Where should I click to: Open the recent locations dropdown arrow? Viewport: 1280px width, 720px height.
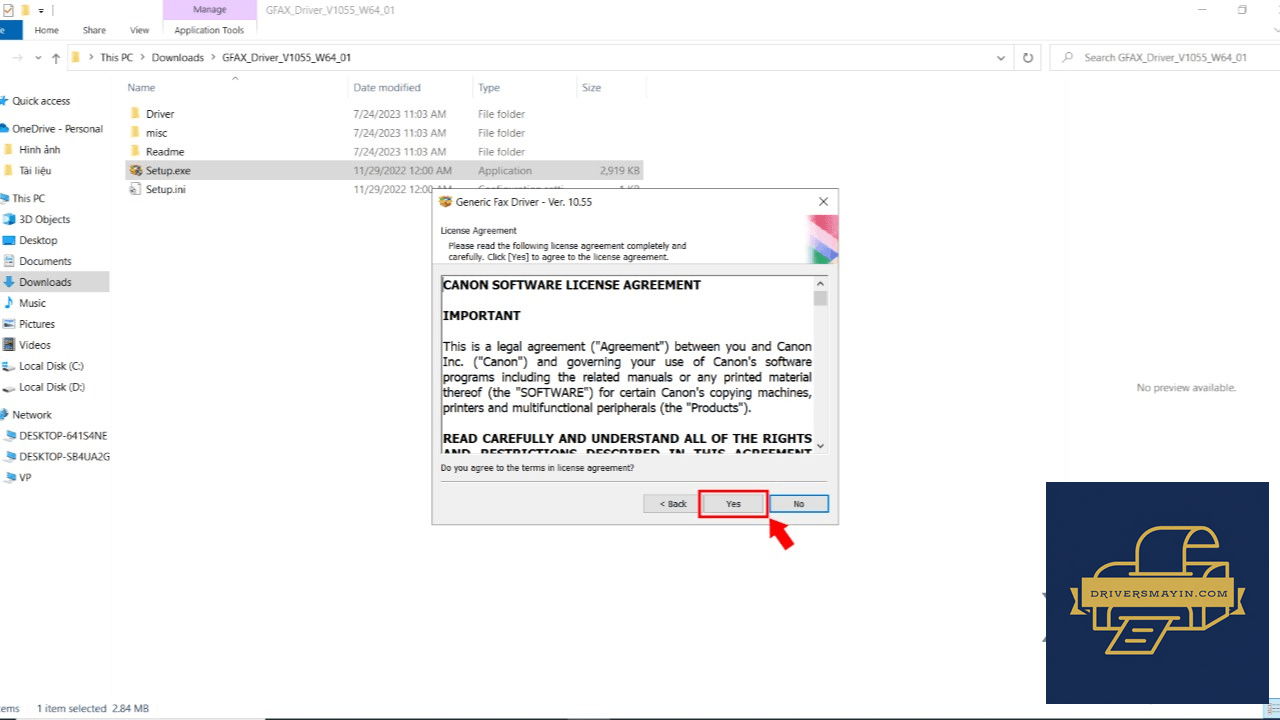click(x=38, y=58)
